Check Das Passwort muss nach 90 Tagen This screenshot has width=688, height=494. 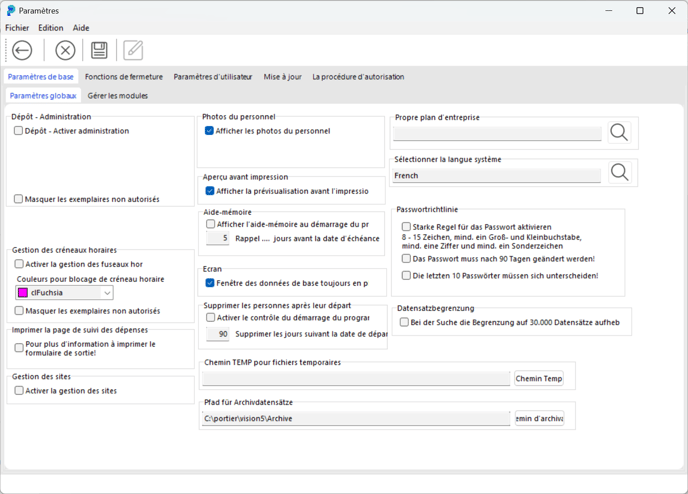(x=406, y=259)
